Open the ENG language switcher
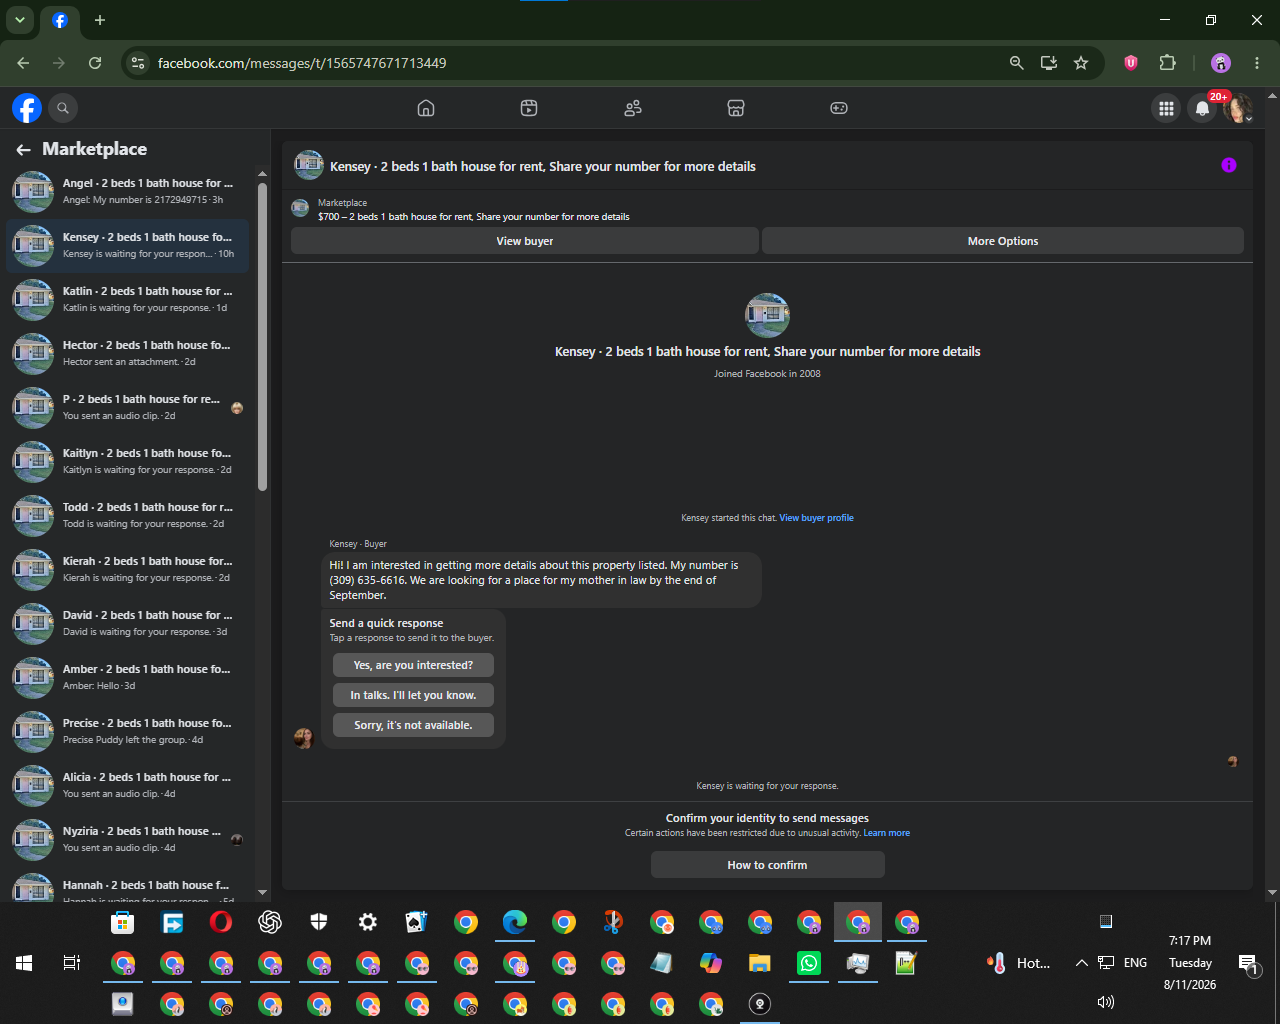This screenshot has width=1280, height=1024. click(x=1135, y=963)
